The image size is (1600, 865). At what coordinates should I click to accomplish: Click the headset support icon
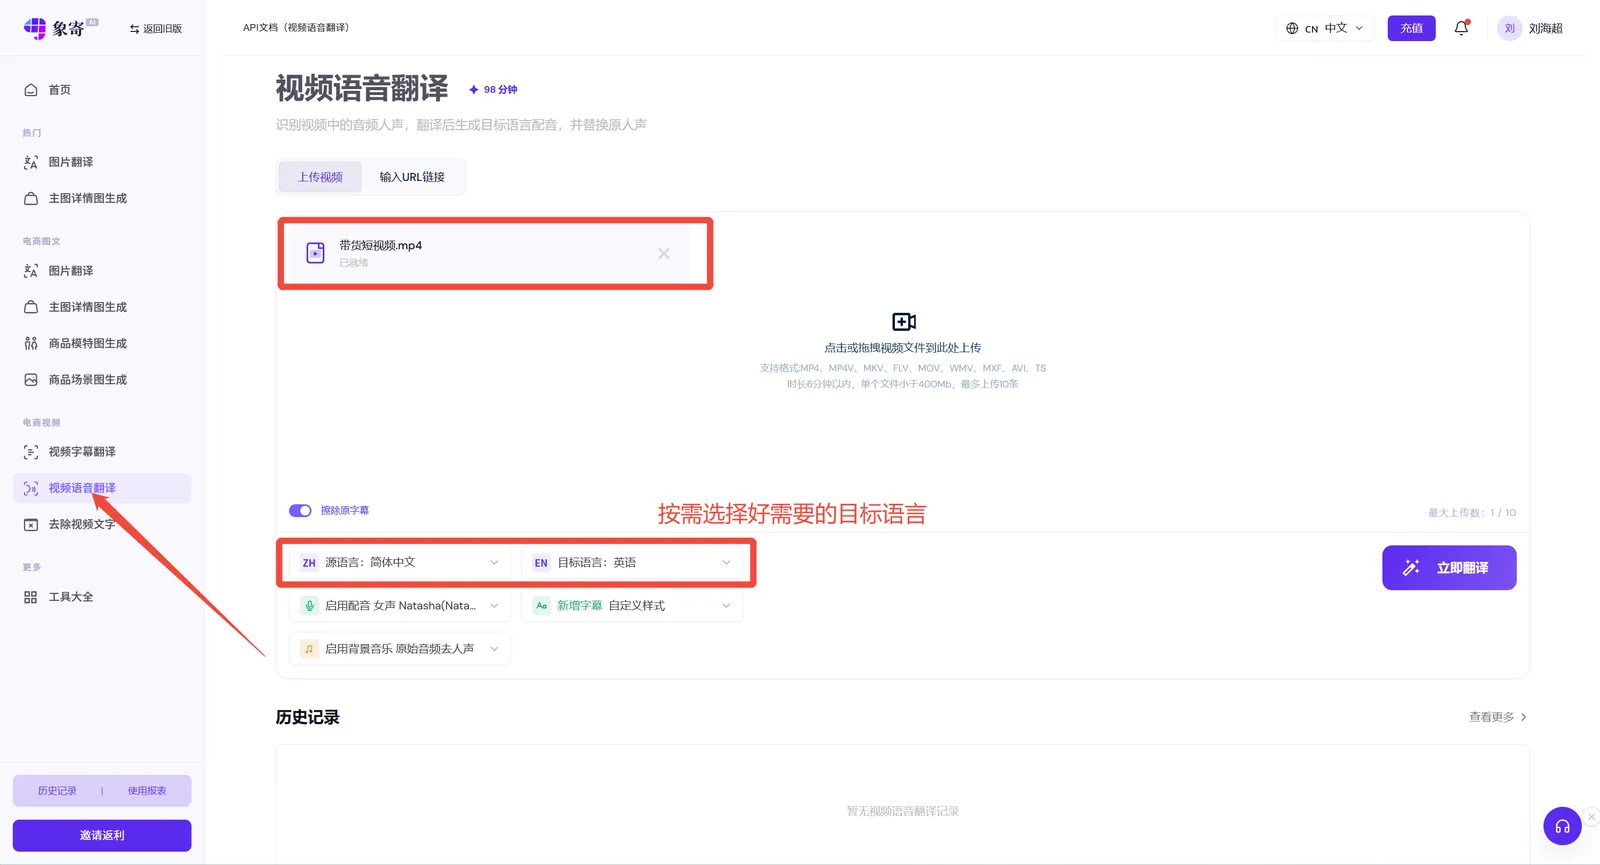tap(1562, 826)
